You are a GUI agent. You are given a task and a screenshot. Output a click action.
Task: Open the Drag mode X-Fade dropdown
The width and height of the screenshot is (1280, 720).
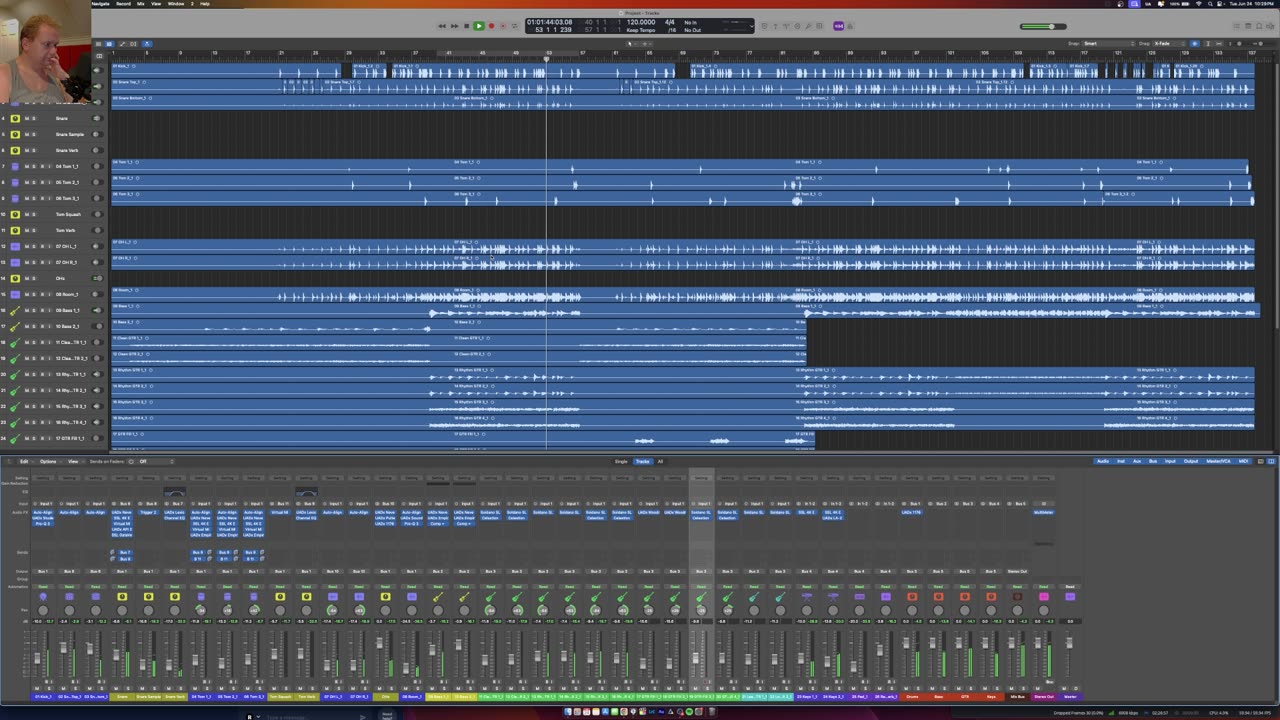point(1163,44)
